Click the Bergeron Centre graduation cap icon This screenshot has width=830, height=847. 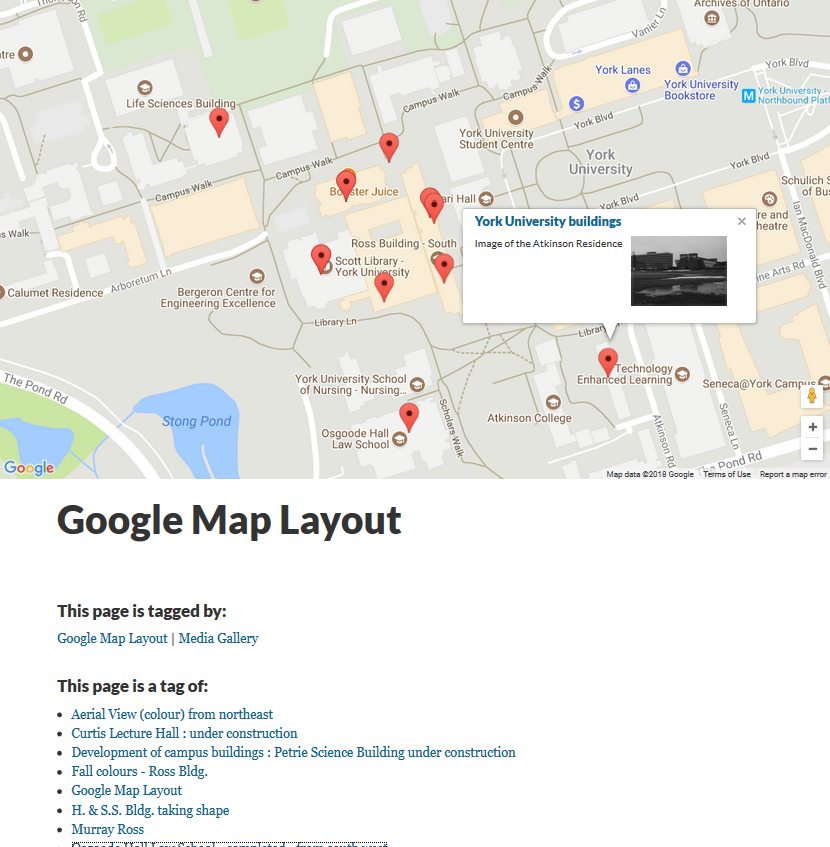click(257, 277)
